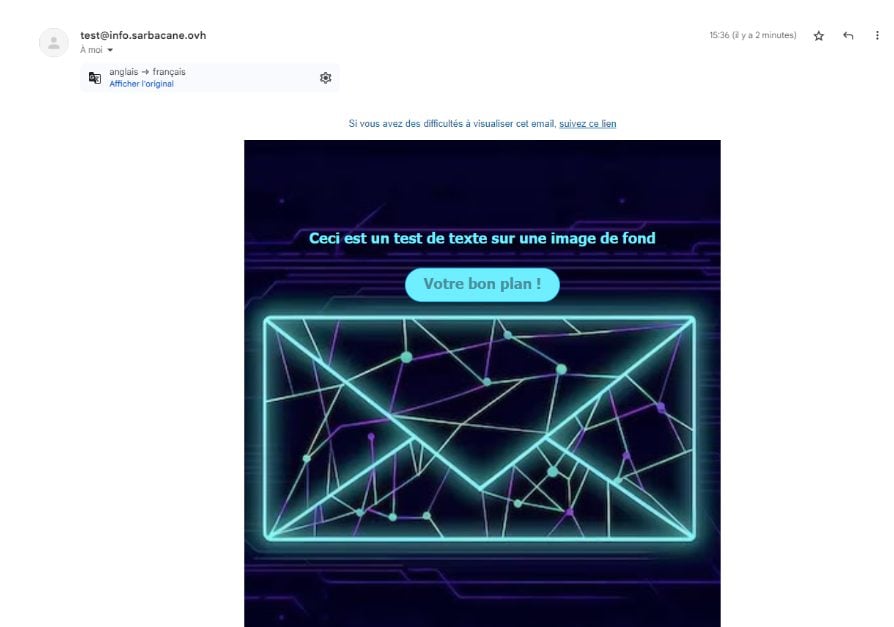Click the timestamp "15:36 (il y a 2 minutes)"
This screenshot has height=627, width=894.
(753, 35)
